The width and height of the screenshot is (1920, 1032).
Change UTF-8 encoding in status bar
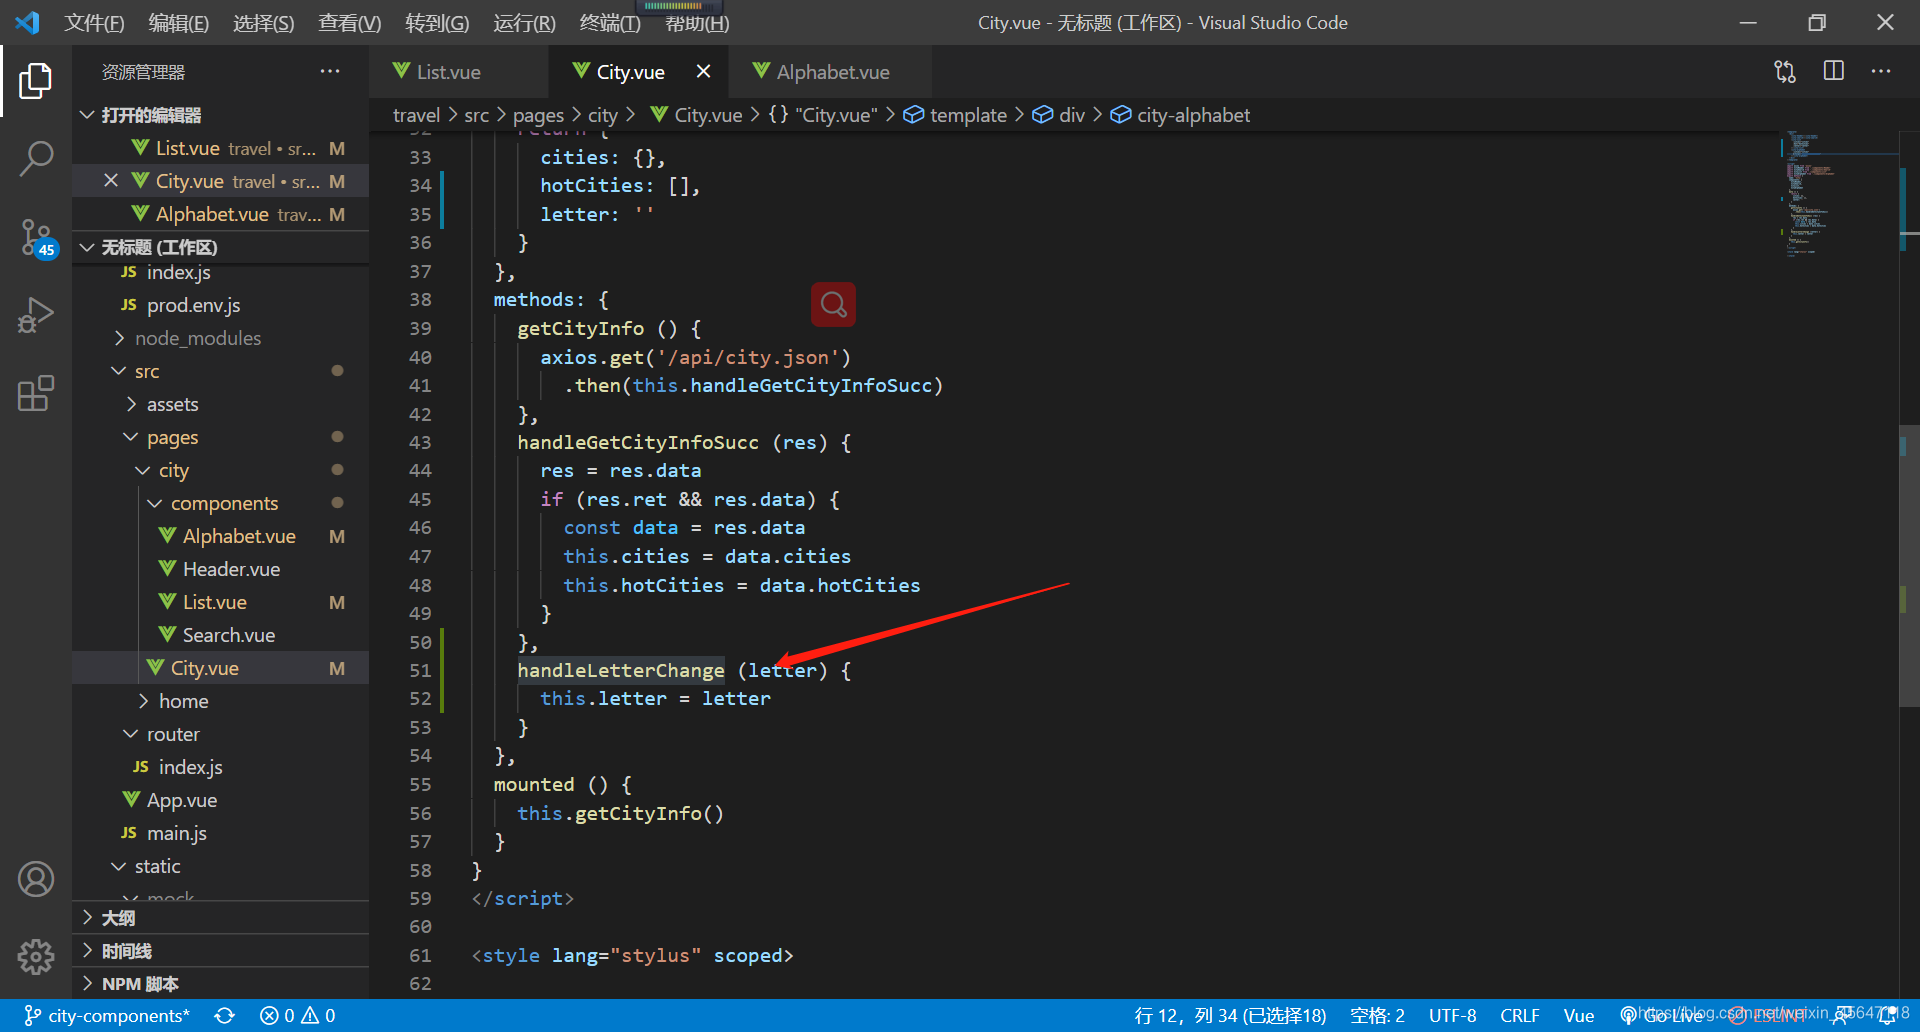1452,1016
